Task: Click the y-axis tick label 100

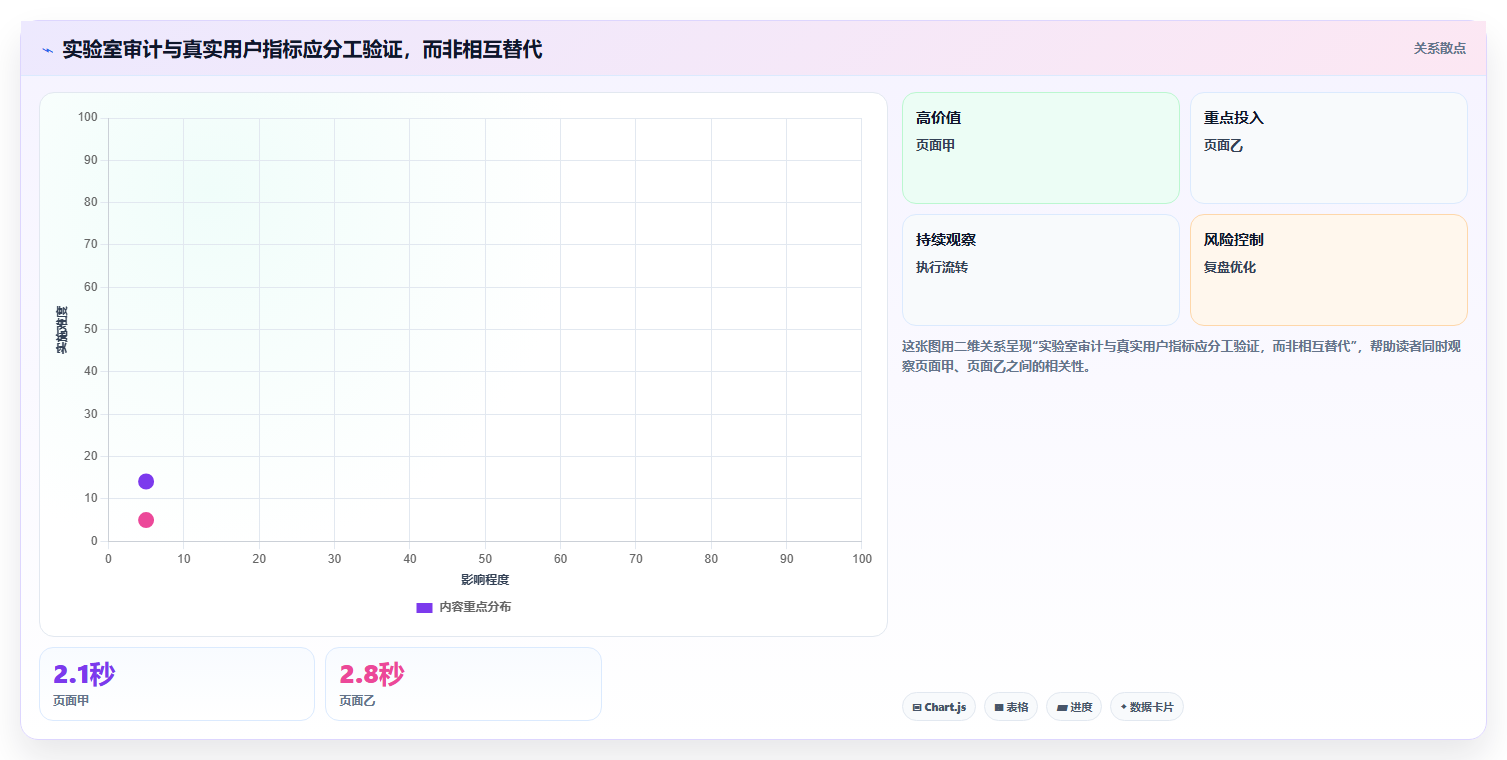Action: click(x=88, y=118)
